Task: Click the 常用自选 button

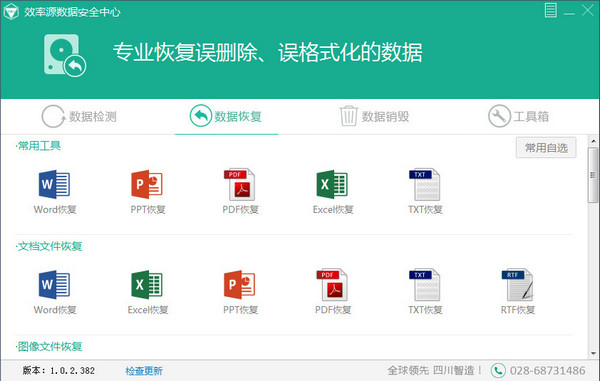Action: (x=546, y=148)
